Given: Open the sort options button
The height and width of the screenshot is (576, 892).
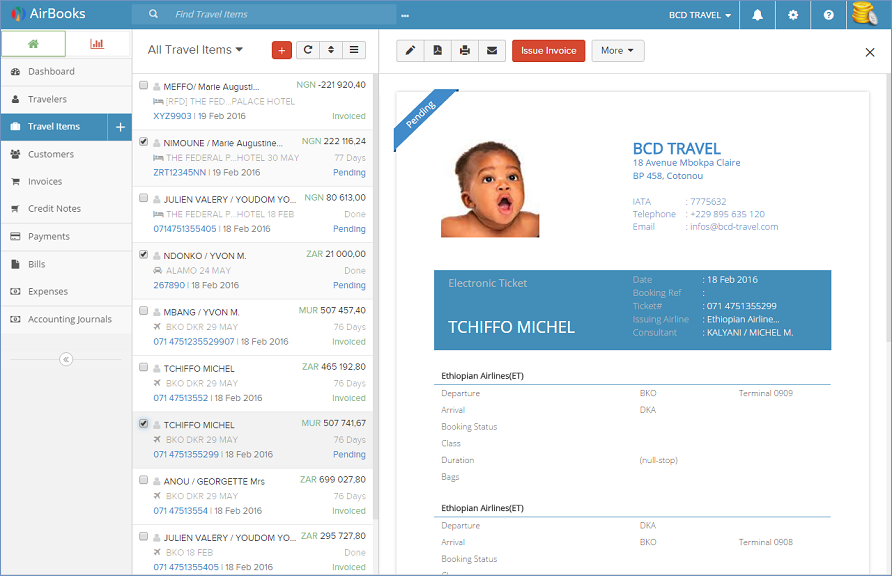Looking at the screenshot, I should coord(331,50).
